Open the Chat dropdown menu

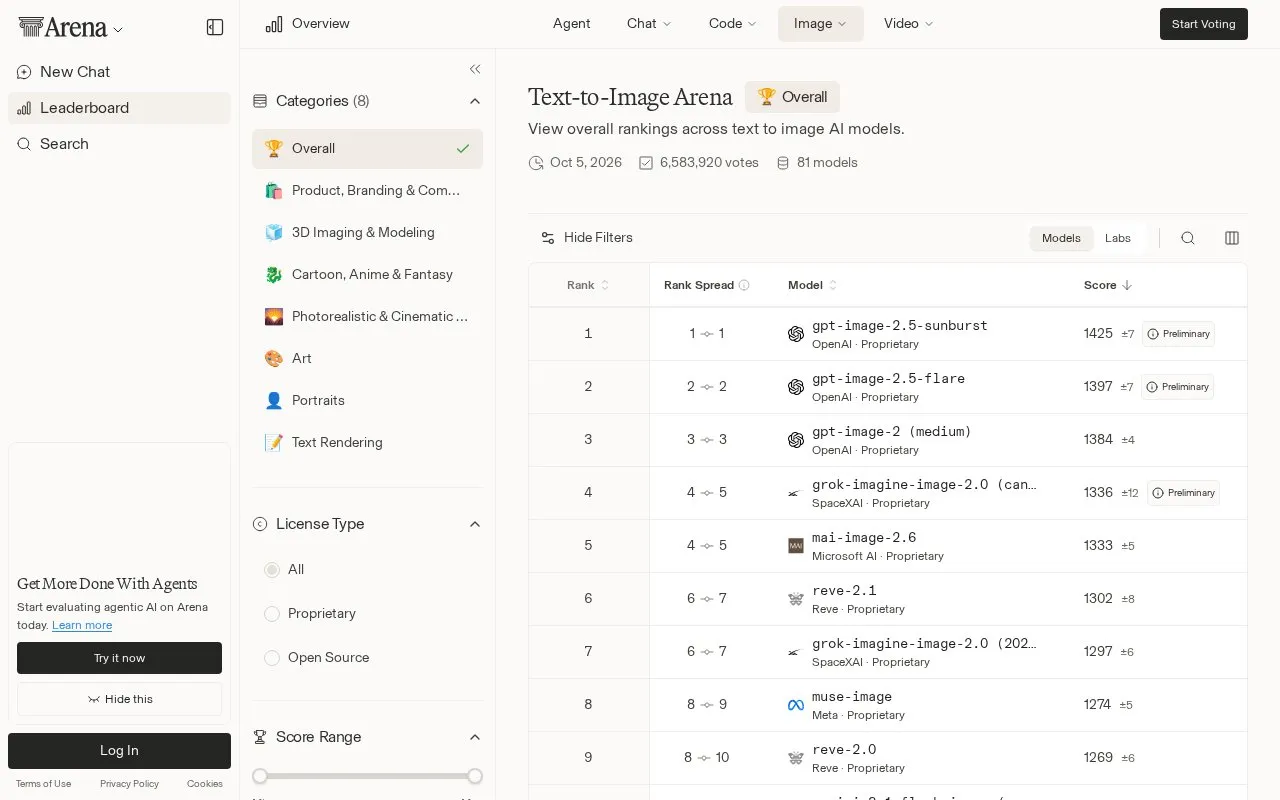pos(649,24)
